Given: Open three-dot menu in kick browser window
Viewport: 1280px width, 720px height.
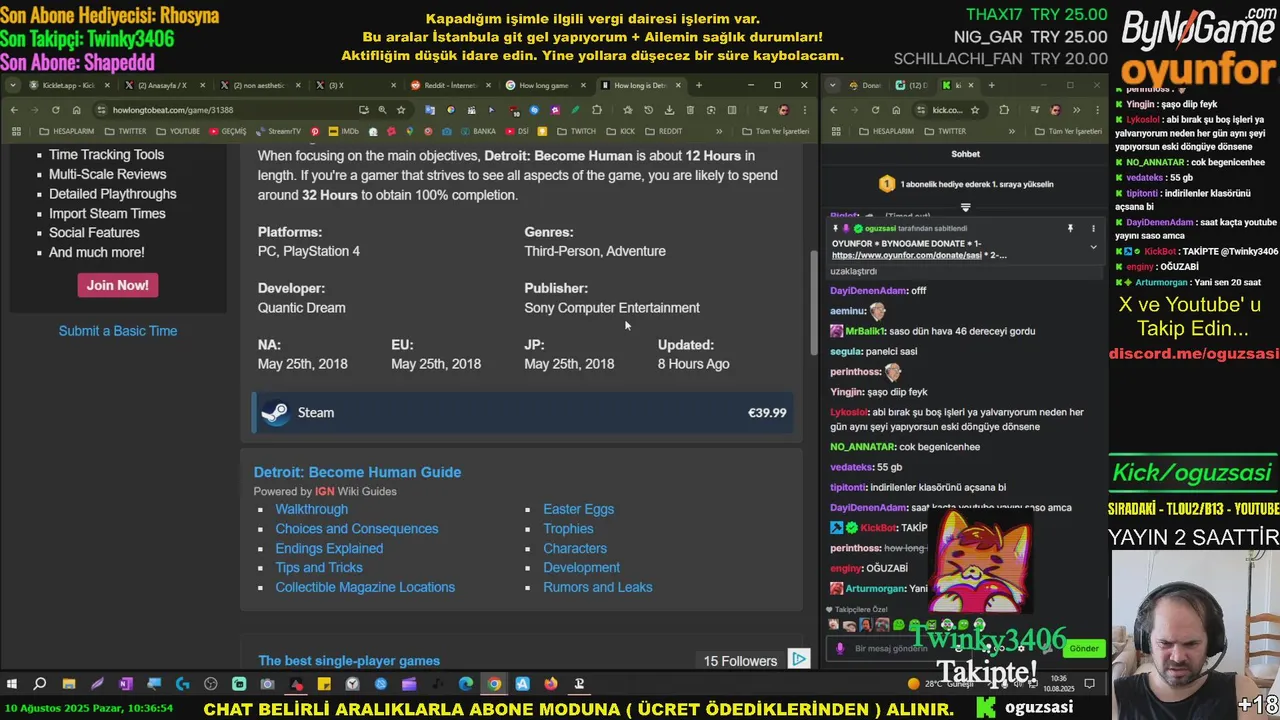Looking at the screenshot, I should [x=1098, y=110].
